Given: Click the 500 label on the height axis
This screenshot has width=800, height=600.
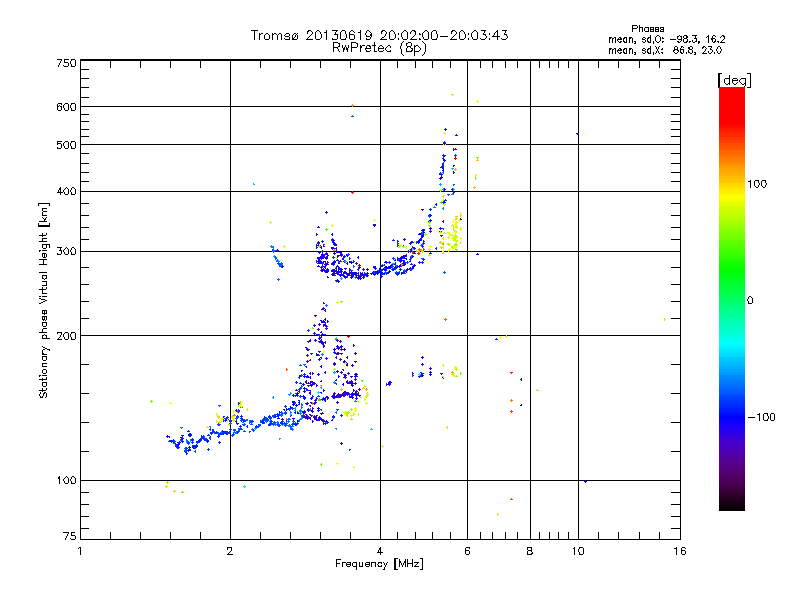Looking at the screenshot, I should tap(66, 145).
